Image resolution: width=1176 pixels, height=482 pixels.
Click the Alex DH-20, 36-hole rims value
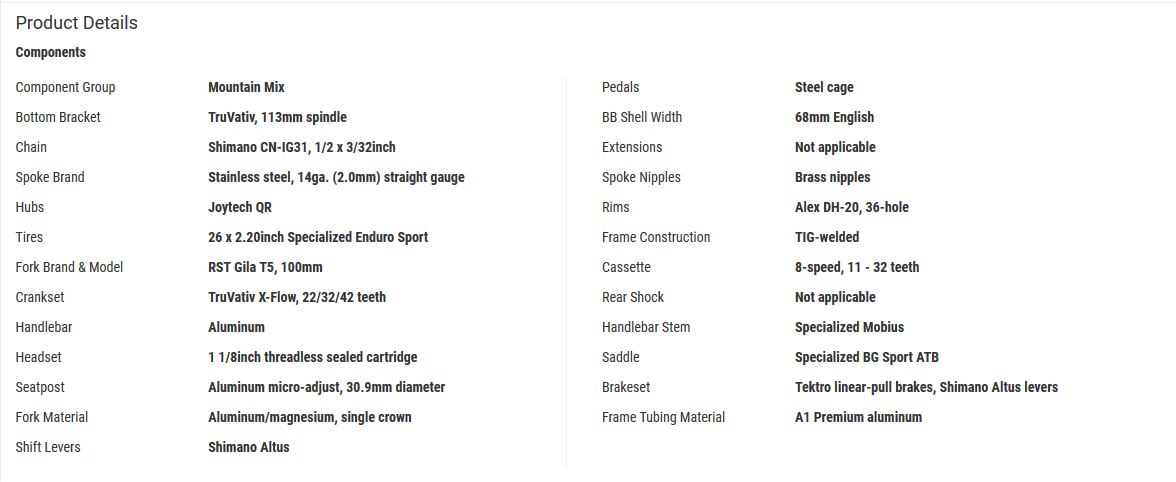tap(852, 208)
